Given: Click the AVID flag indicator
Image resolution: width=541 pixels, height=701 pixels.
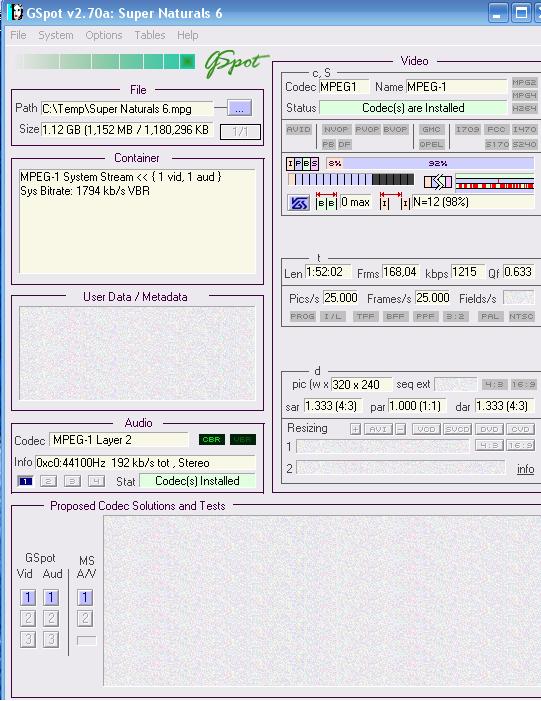Looking at the screenshot, I should pyautogui.click(x=298, y=129).
